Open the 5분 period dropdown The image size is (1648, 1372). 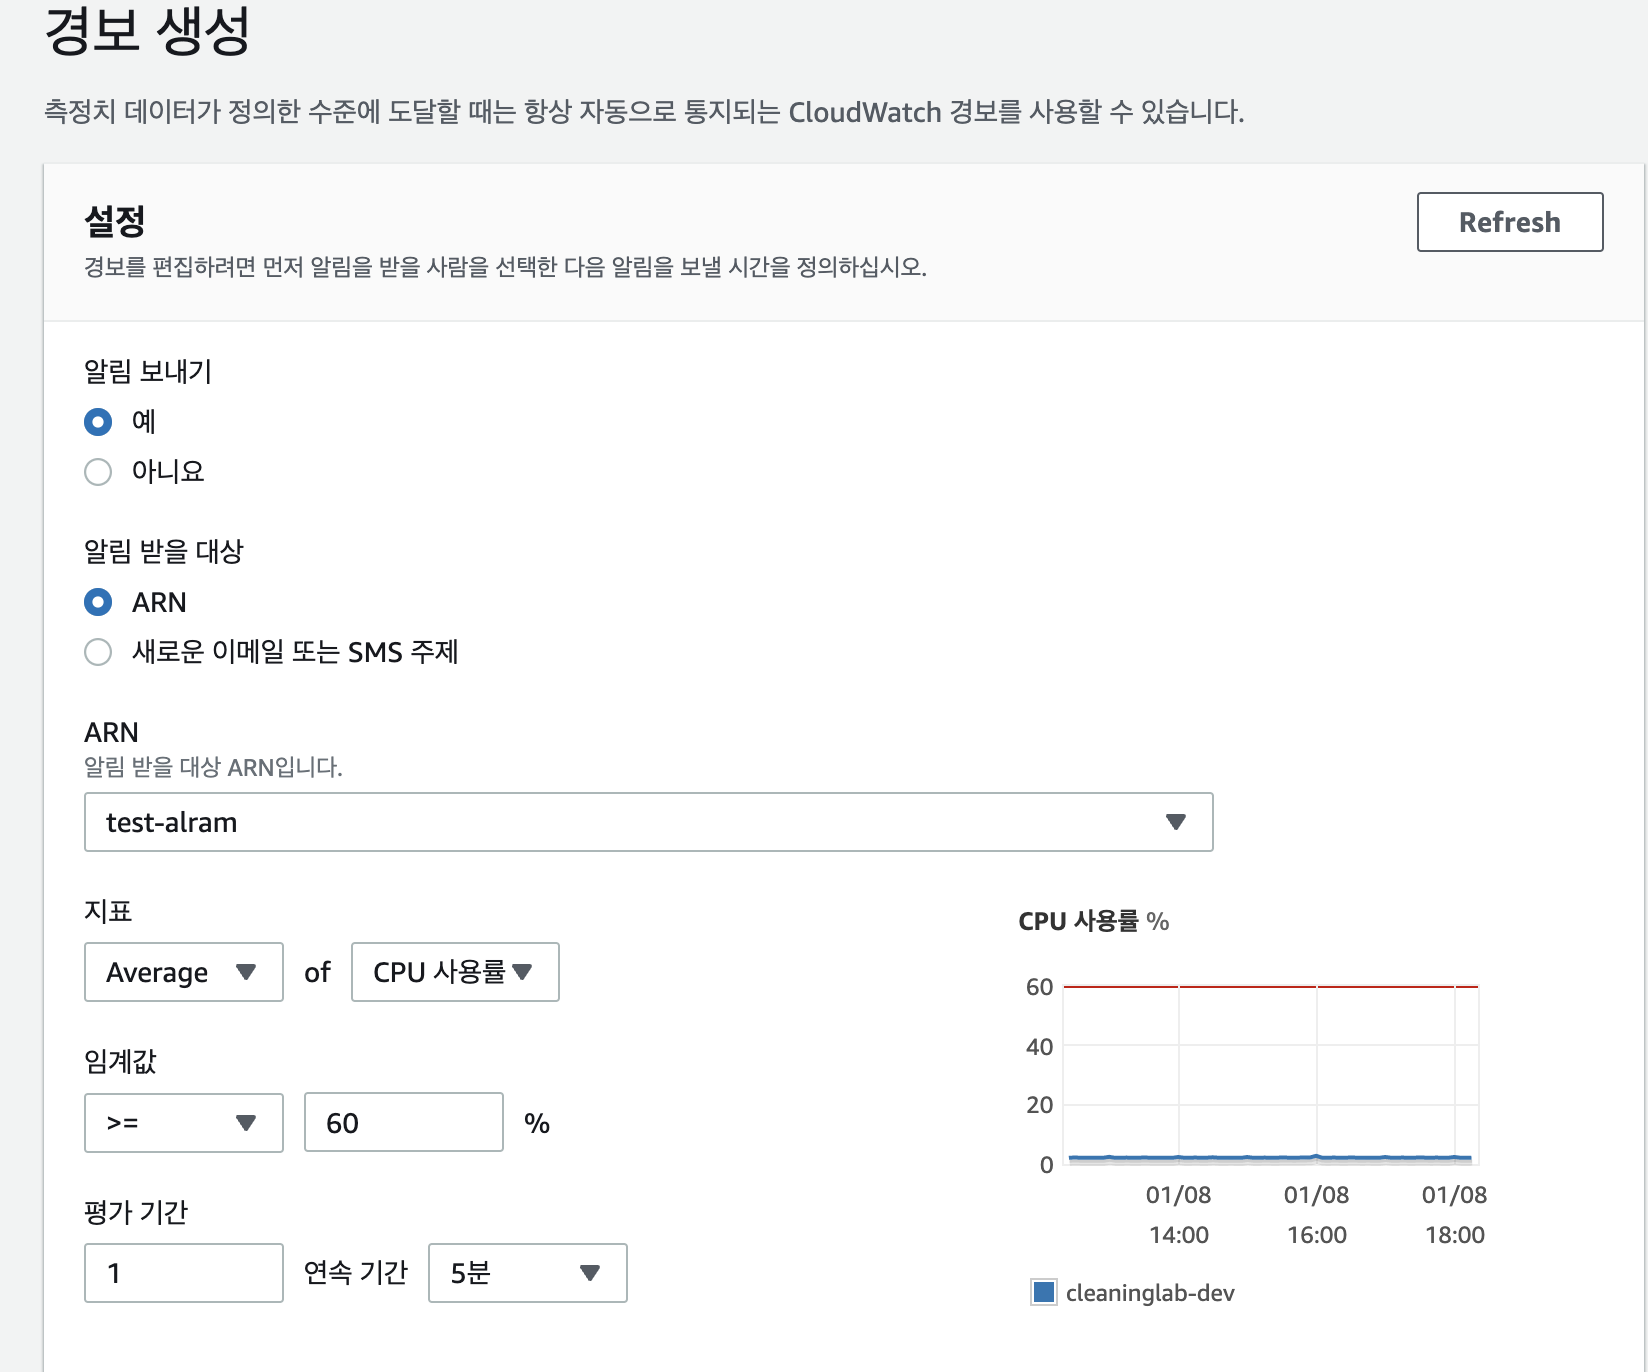(528, 1273)
